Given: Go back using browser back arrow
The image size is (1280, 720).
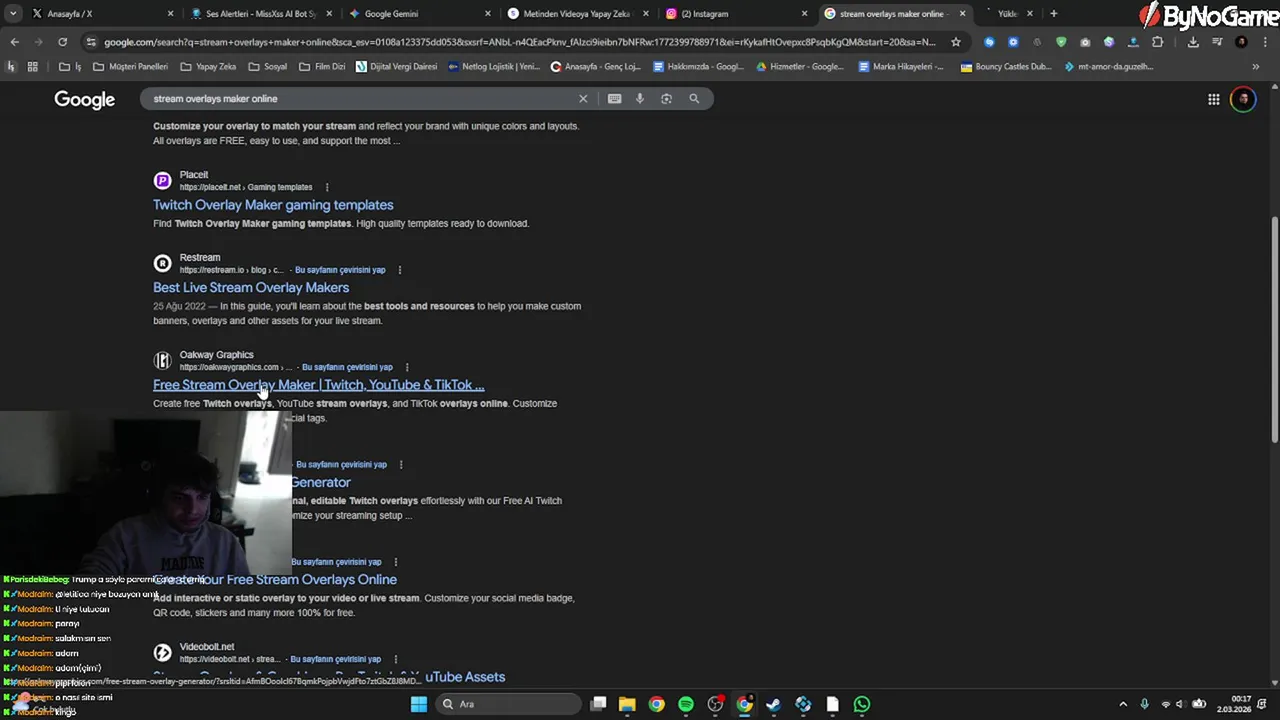Looking at the screenshot, I should (x=14, y=42).
